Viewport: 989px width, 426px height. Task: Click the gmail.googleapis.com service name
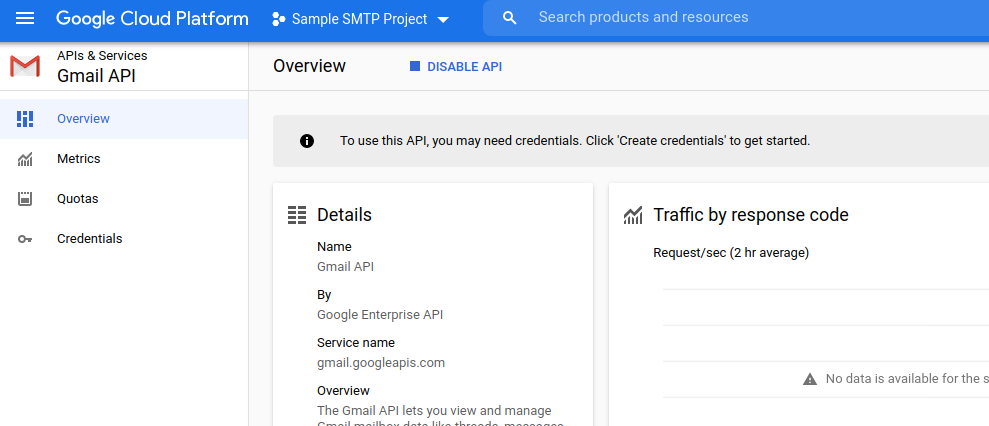click(x=381, y=363)
